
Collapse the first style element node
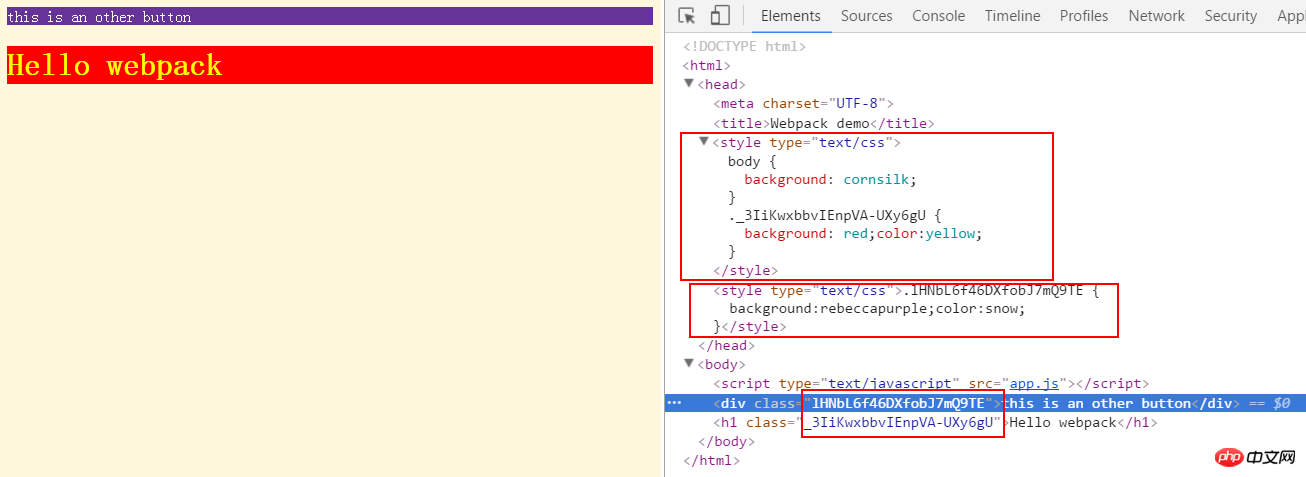(704, 142)
